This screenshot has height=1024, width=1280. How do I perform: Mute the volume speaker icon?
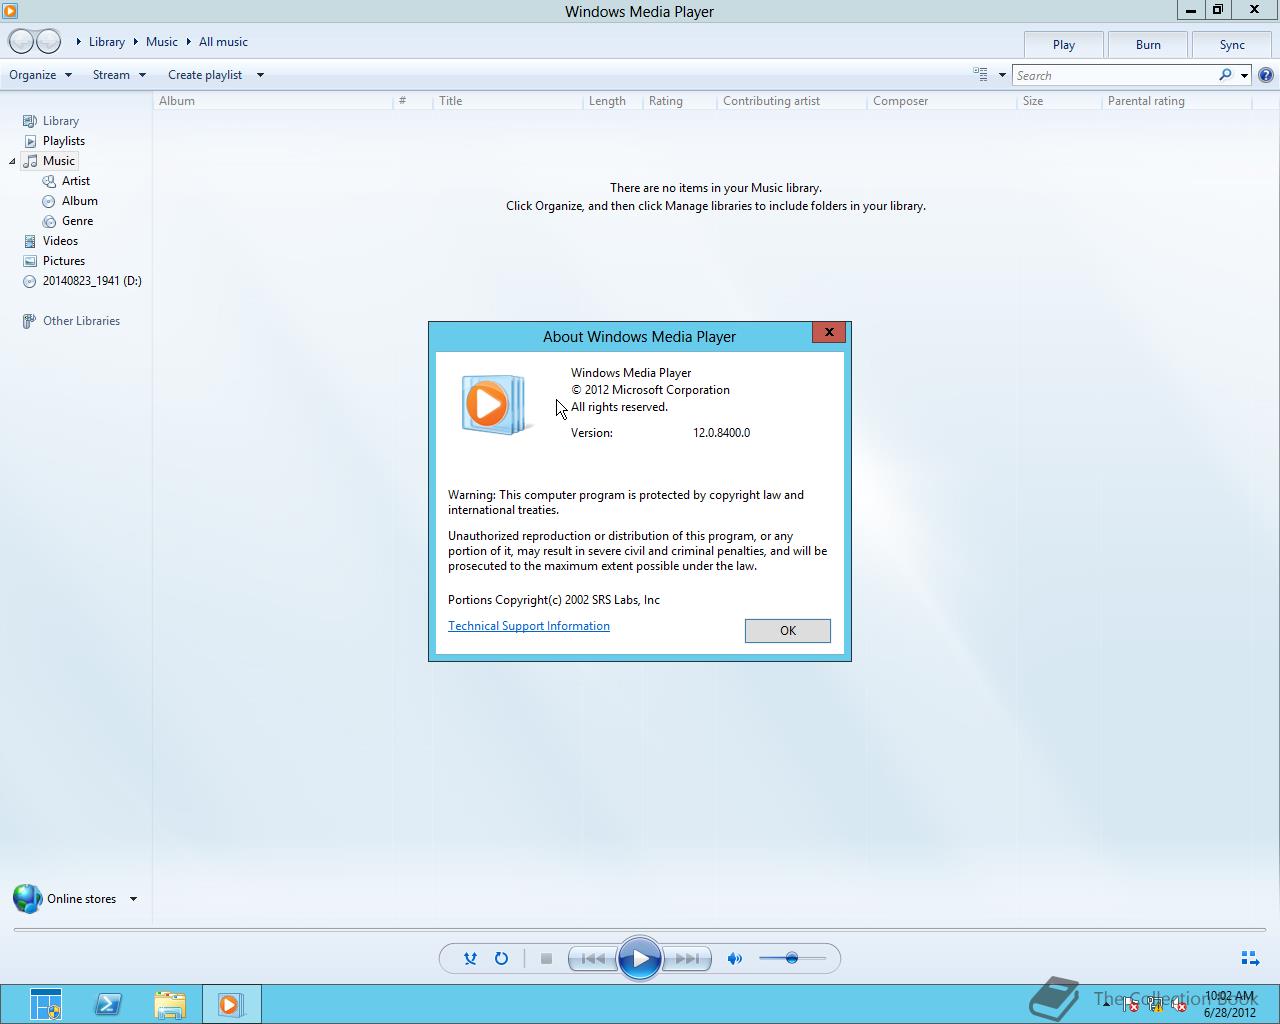point(735,958)
